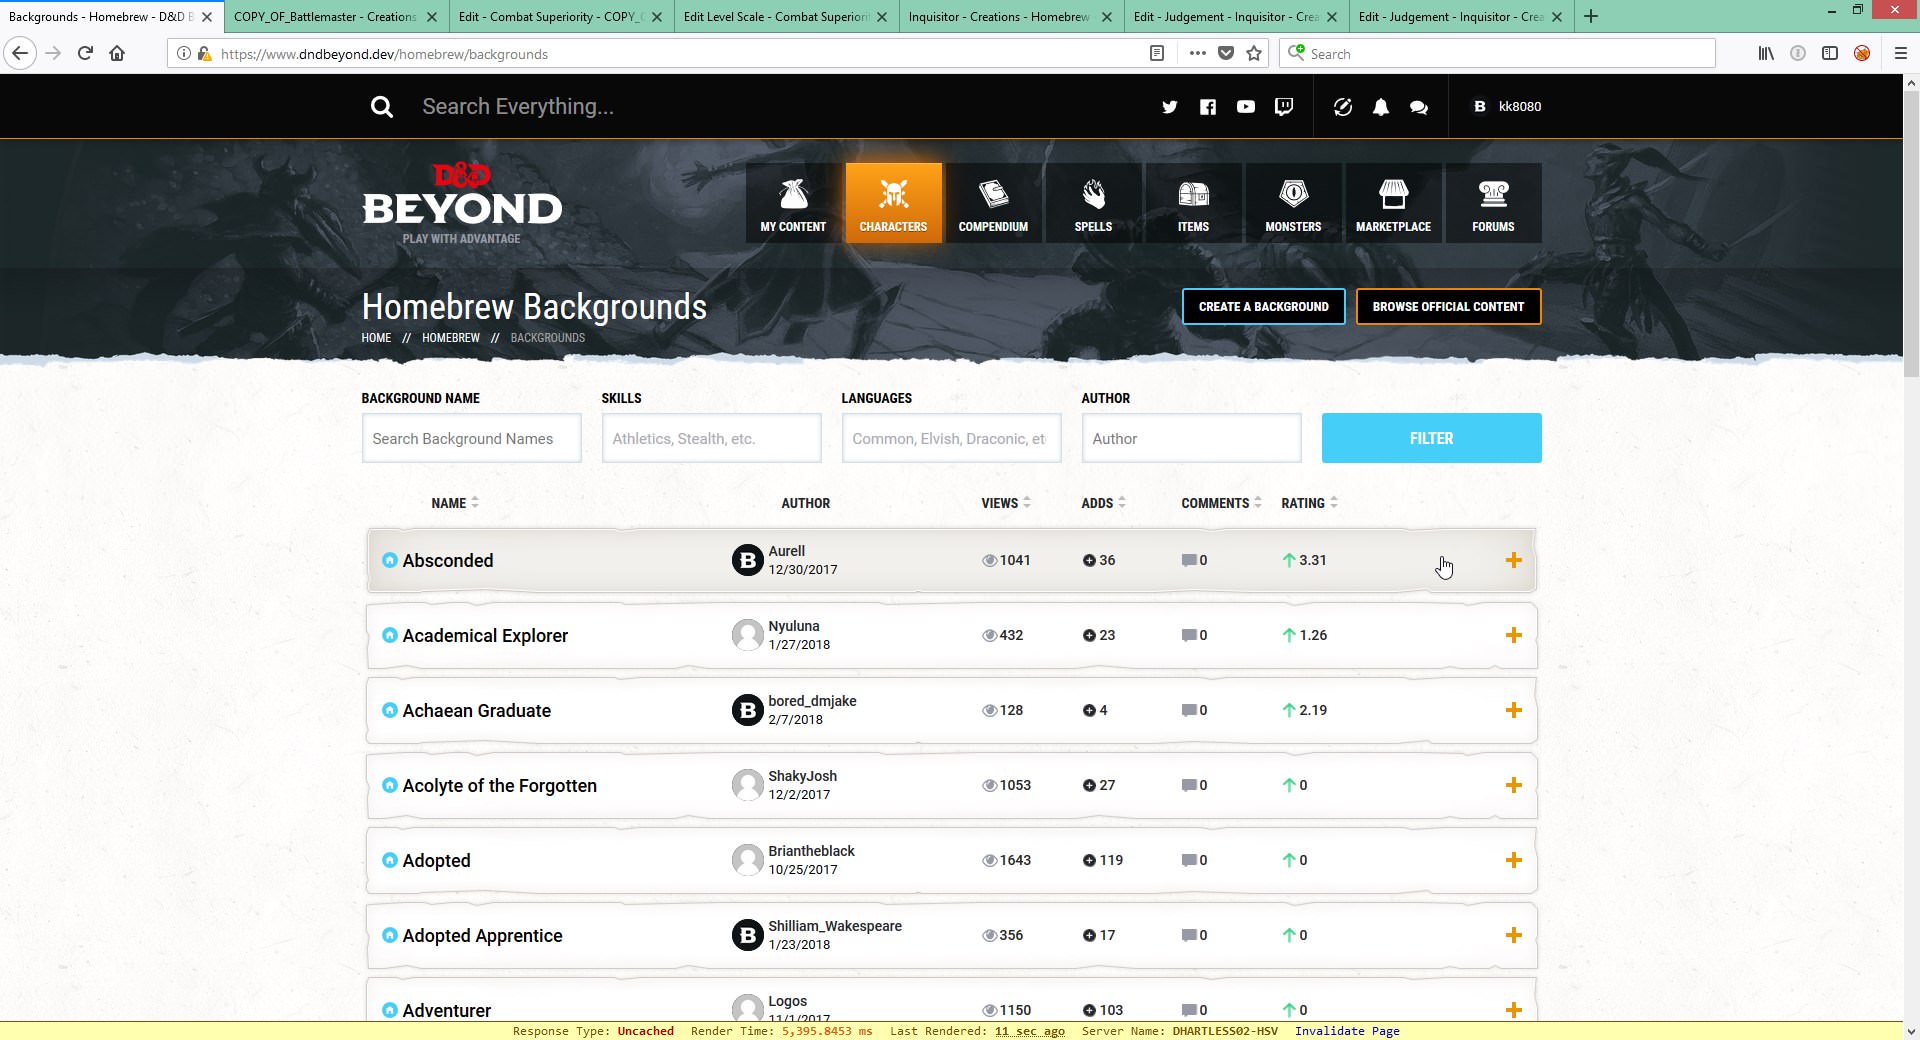Switch to Edit Level Scale browser tab
The image size is (1920, 1040).
point(775,17)
